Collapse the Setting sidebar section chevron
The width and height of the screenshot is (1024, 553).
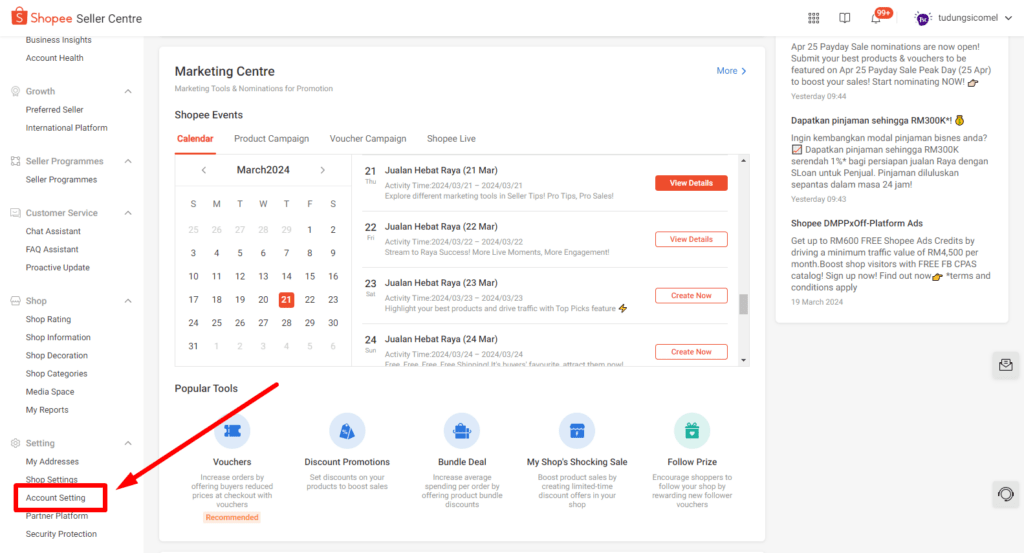128,443
